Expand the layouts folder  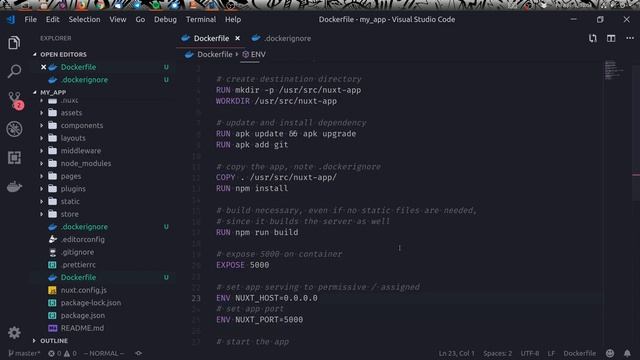click(x=73, y=138)
